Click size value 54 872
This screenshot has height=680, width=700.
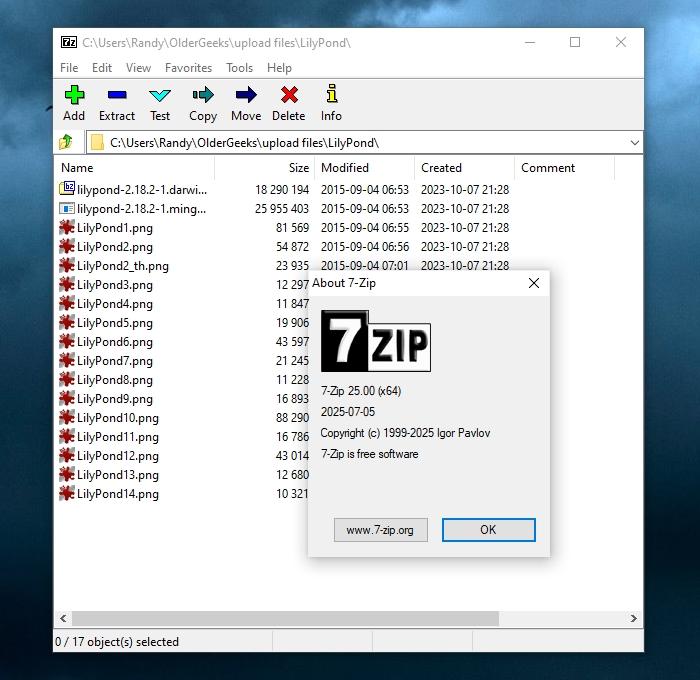tap(292, 246)
